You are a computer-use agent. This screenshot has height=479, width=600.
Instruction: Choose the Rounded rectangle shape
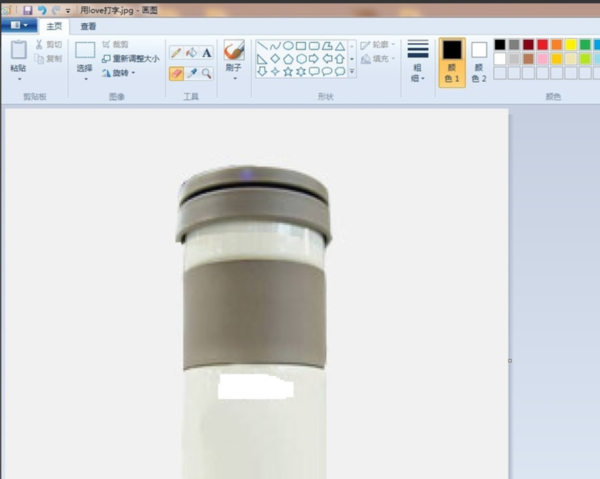point(314,46)
